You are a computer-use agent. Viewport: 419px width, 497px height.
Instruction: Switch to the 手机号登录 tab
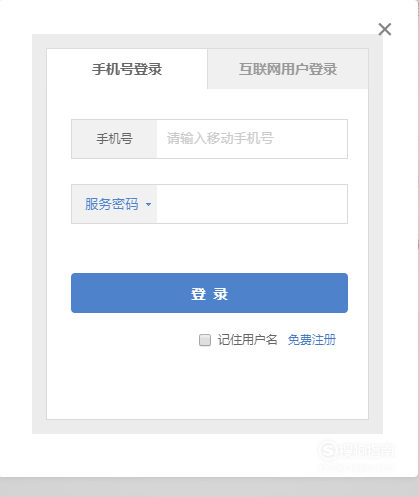tap(127, 69)
